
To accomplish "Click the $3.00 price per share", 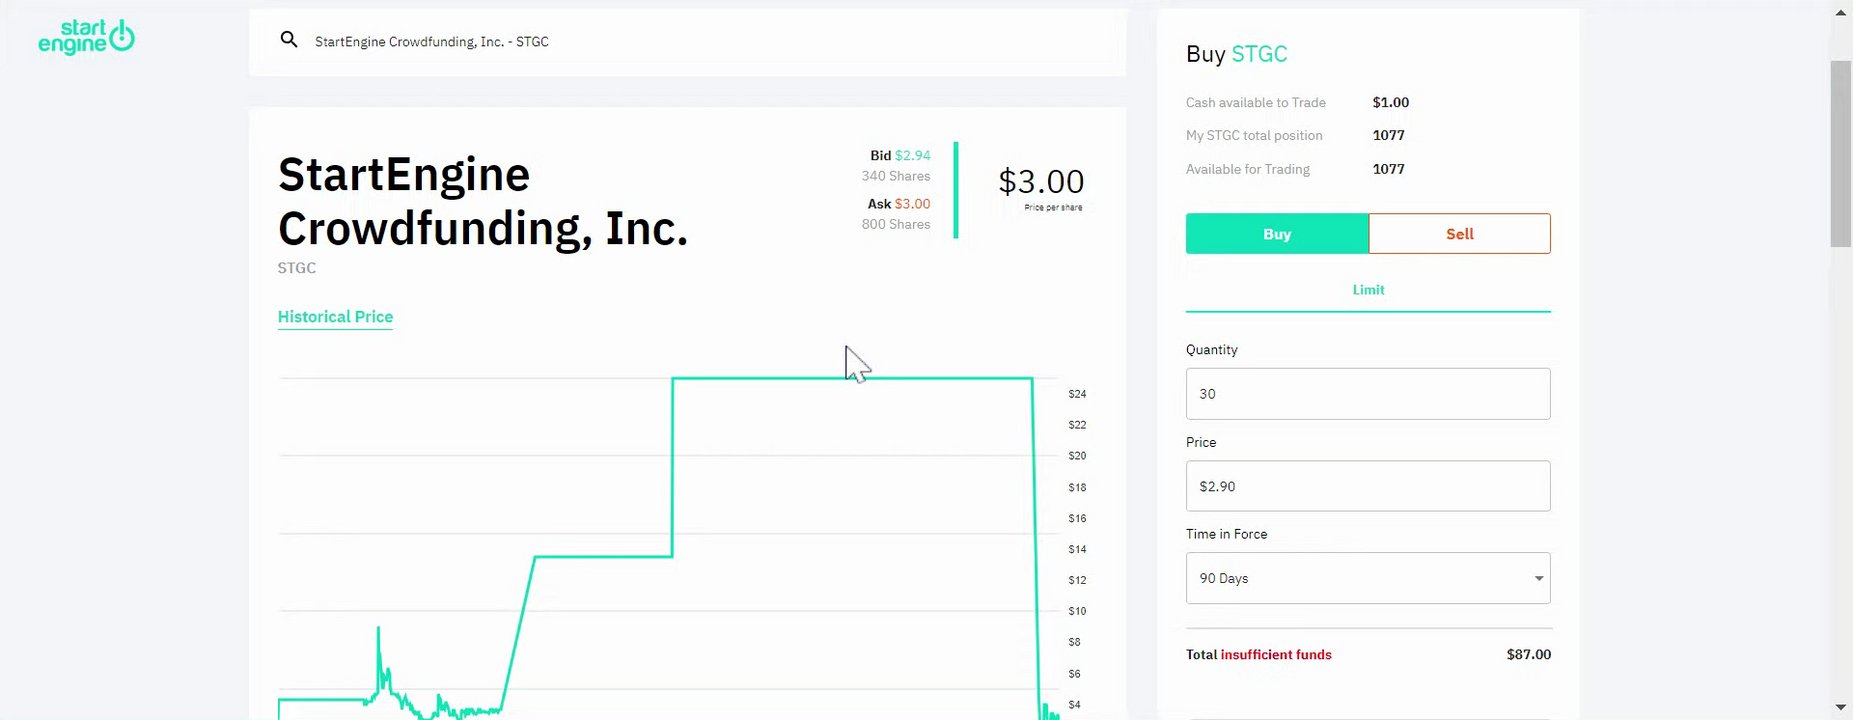I will point(1041,182).
